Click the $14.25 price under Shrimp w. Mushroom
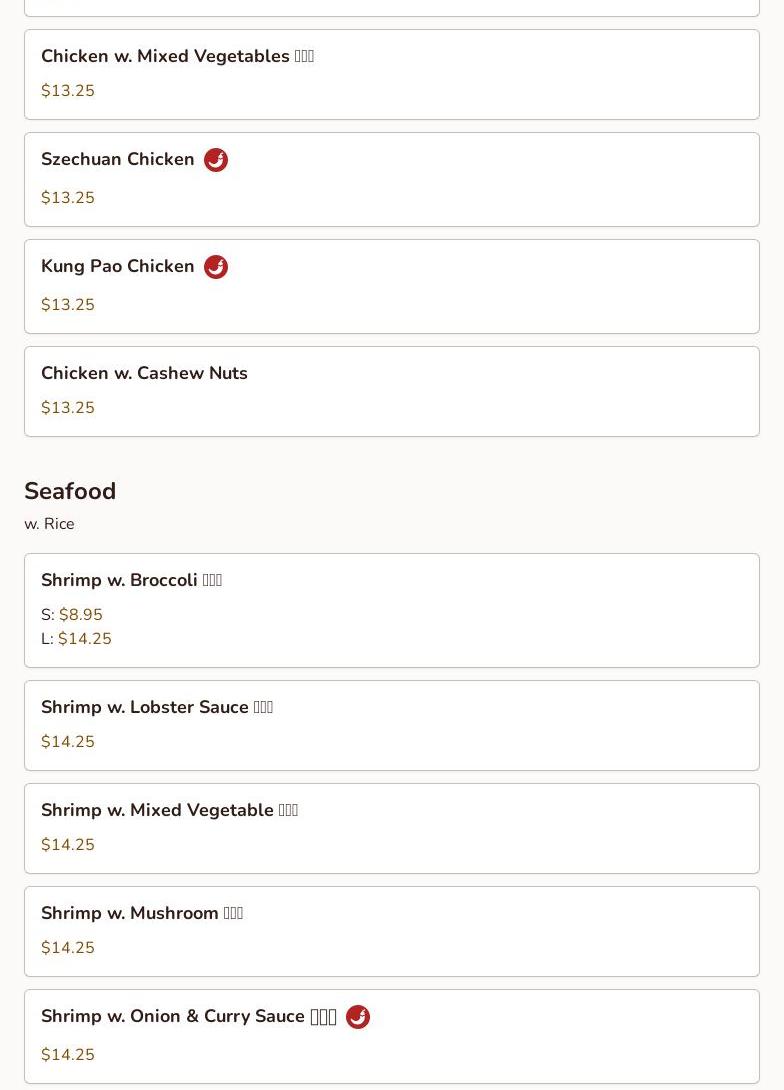The height and width of the screenshot is (1090, 784). point(68,948)
